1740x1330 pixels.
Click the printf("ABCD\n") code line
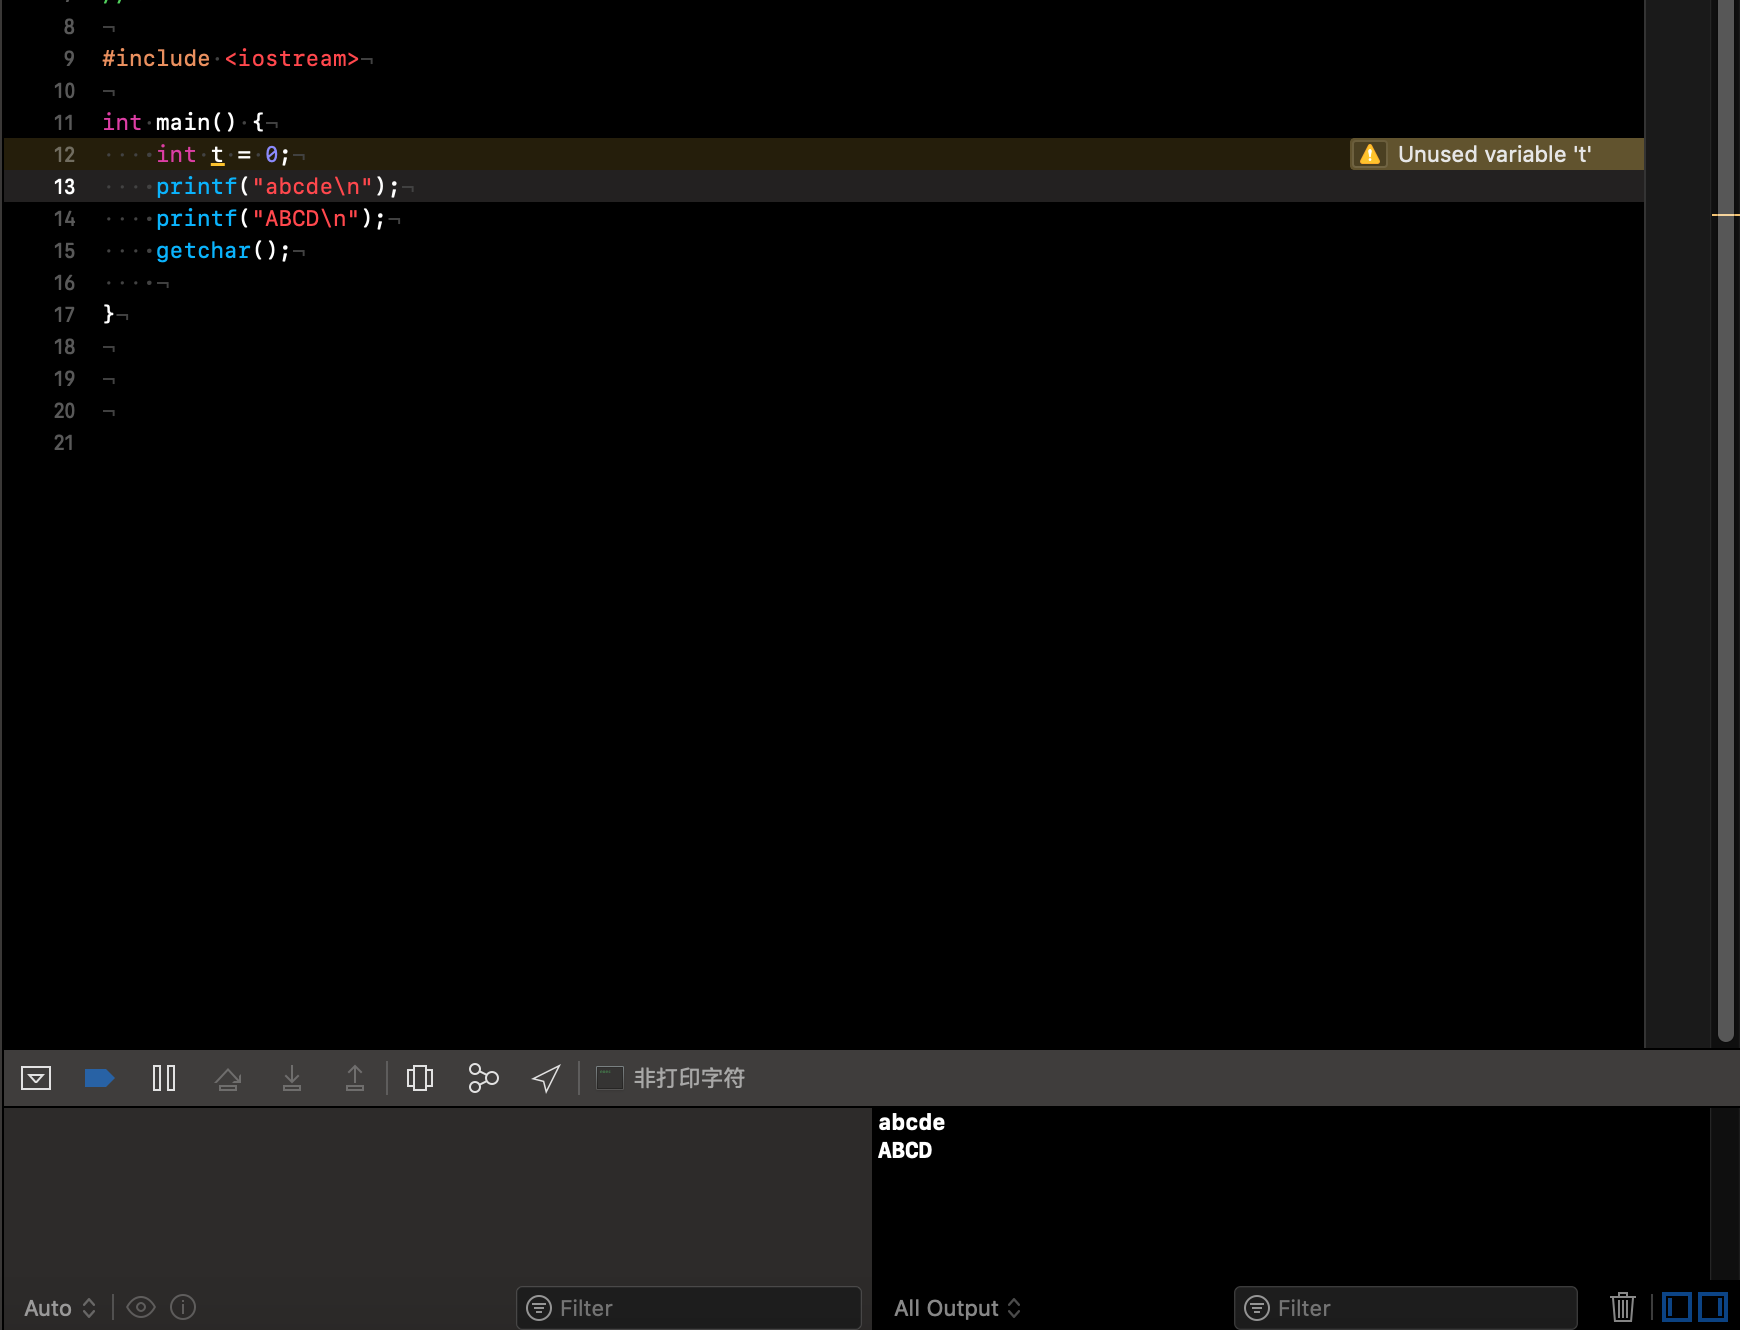tap(271, 219)
